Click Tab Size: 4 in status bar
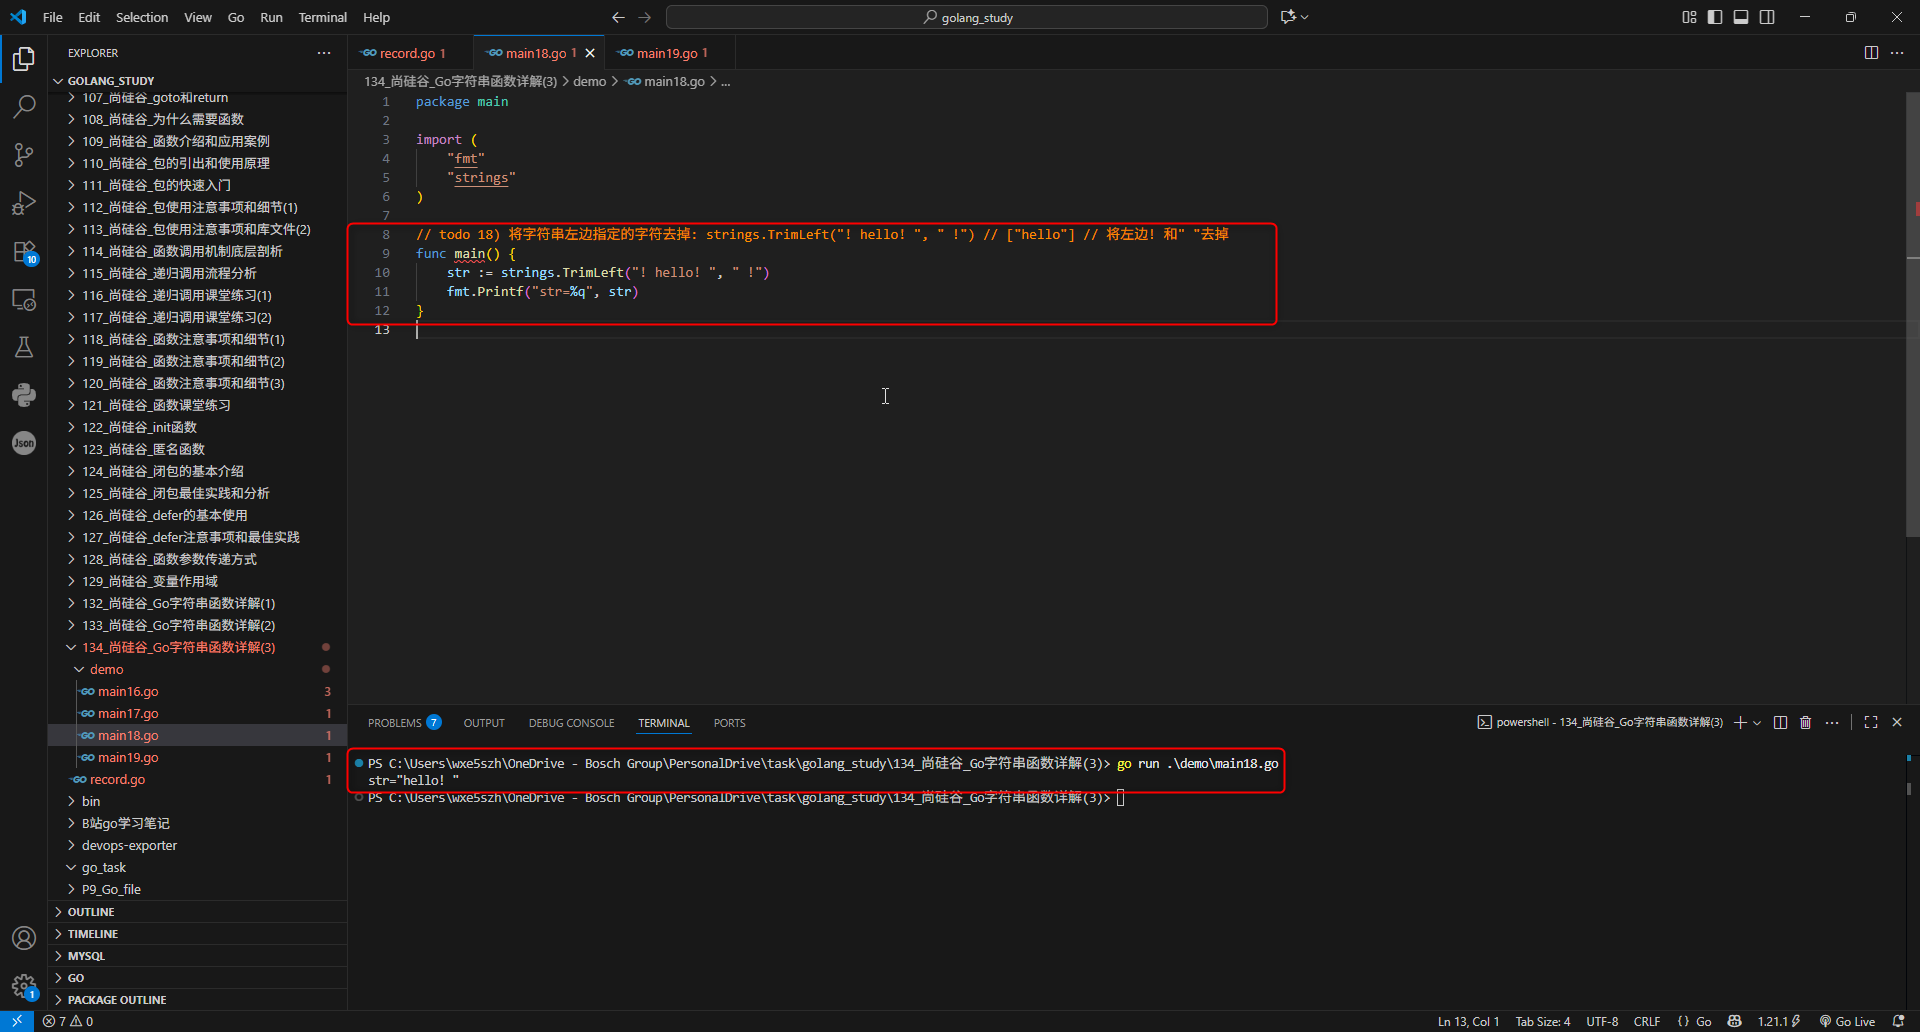This screenshot has width=1920, height=1032. [x=1543, y=1021]
